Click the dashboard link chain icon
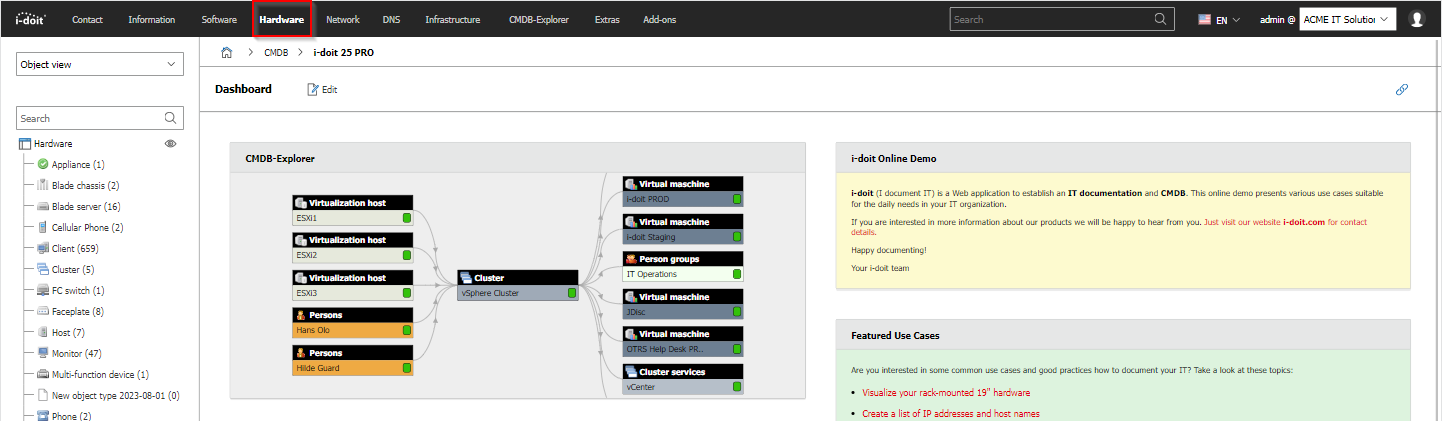Image resolution: width=1442 pixels, height=421 pixels. 1401,89
